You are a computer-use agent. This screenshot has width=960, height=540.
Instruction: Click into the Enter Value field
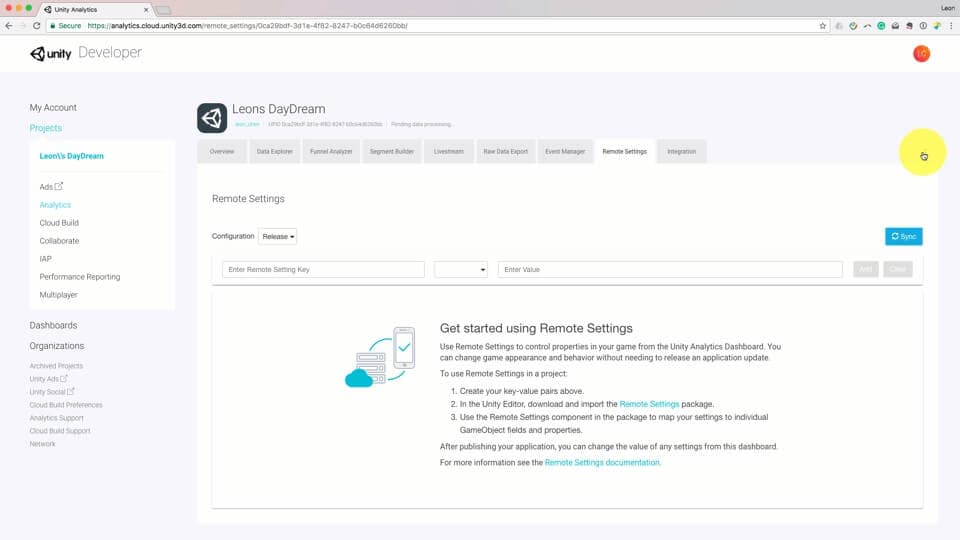[670, 269]
